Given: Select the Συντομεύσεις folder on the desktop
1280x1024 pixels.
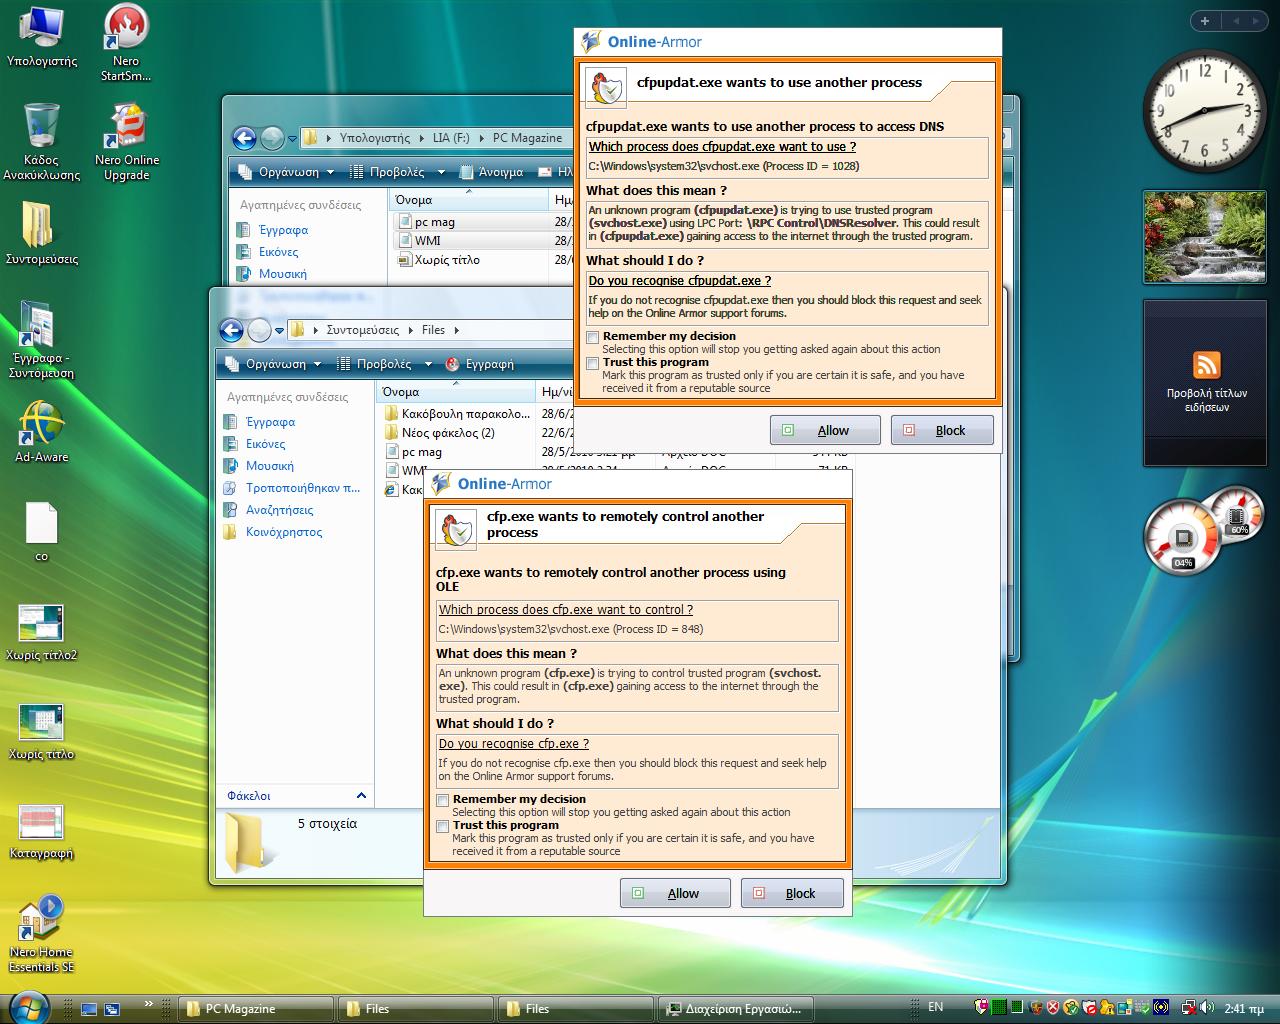Looking at the screenshot, I should [x=41, y=233].
